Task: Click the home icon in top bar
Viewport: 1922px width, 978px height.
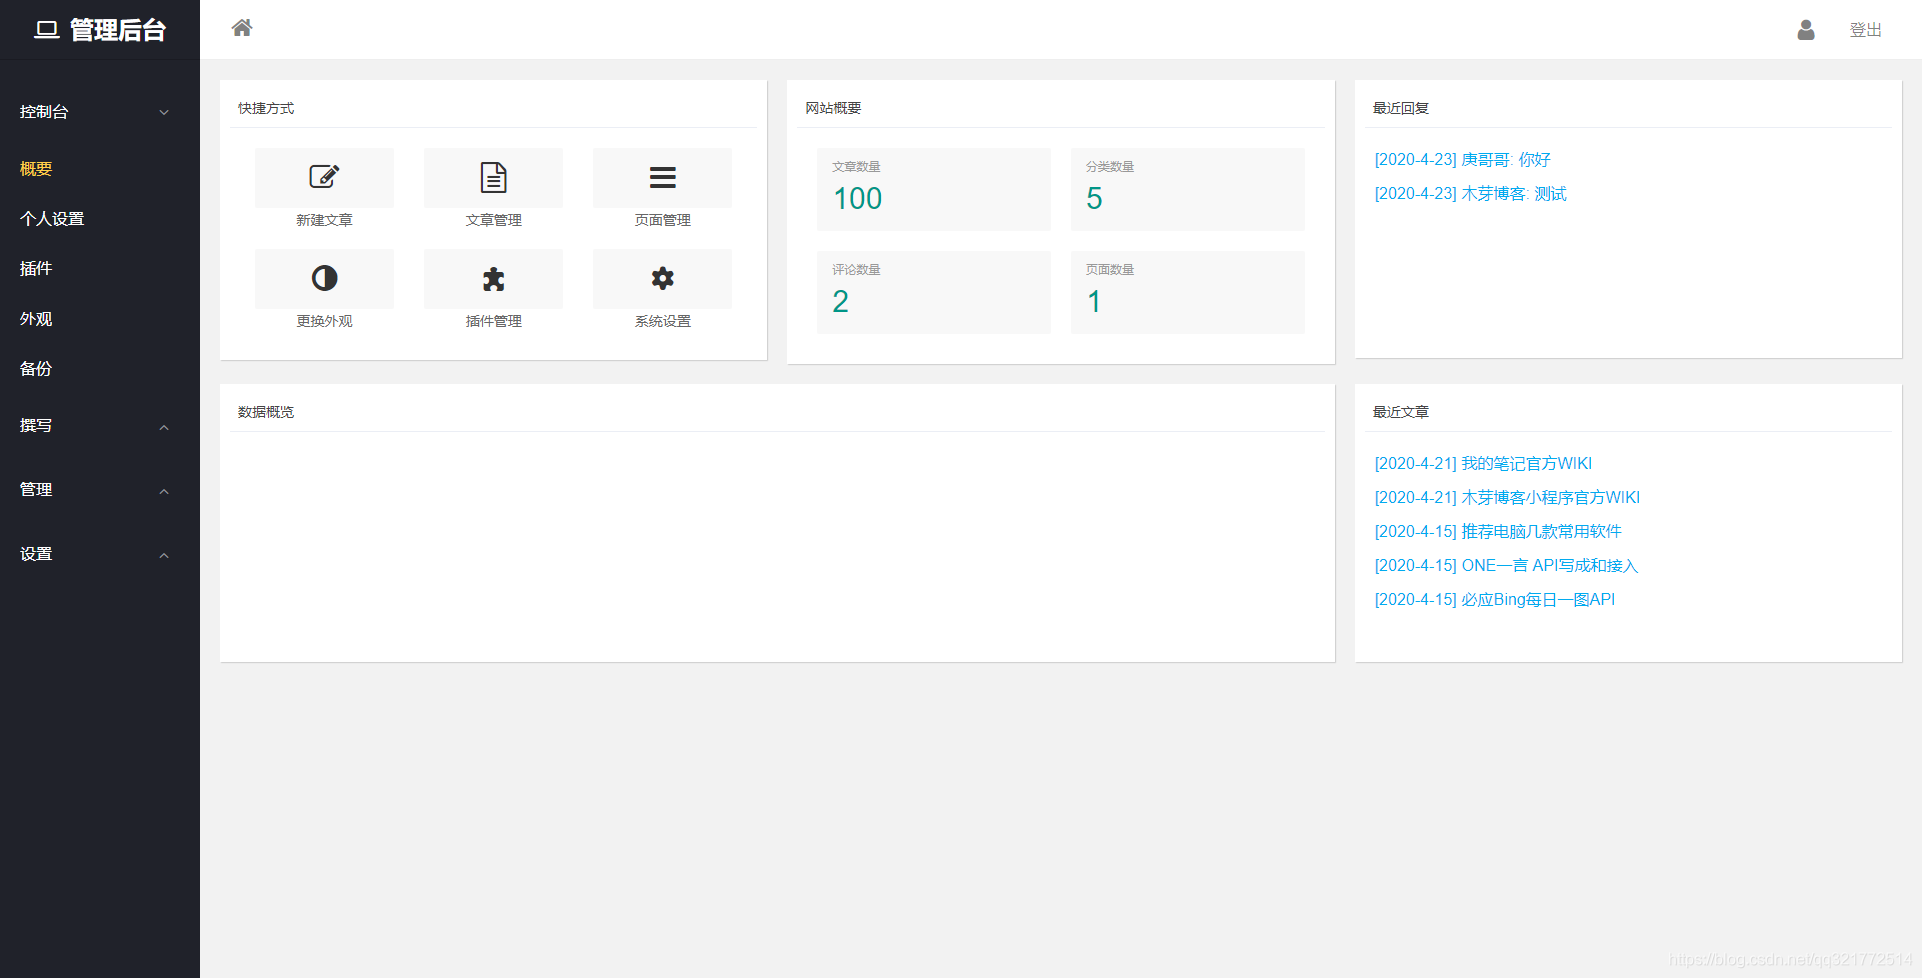Action: [x=242, y=28]
